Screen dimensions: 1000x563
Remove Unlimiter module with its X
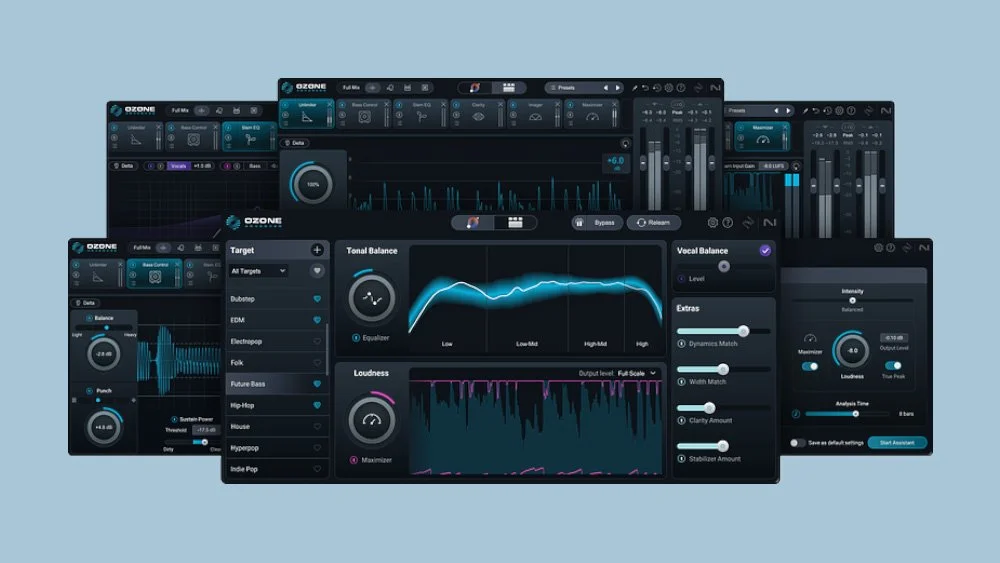click(x=330, y=105)
